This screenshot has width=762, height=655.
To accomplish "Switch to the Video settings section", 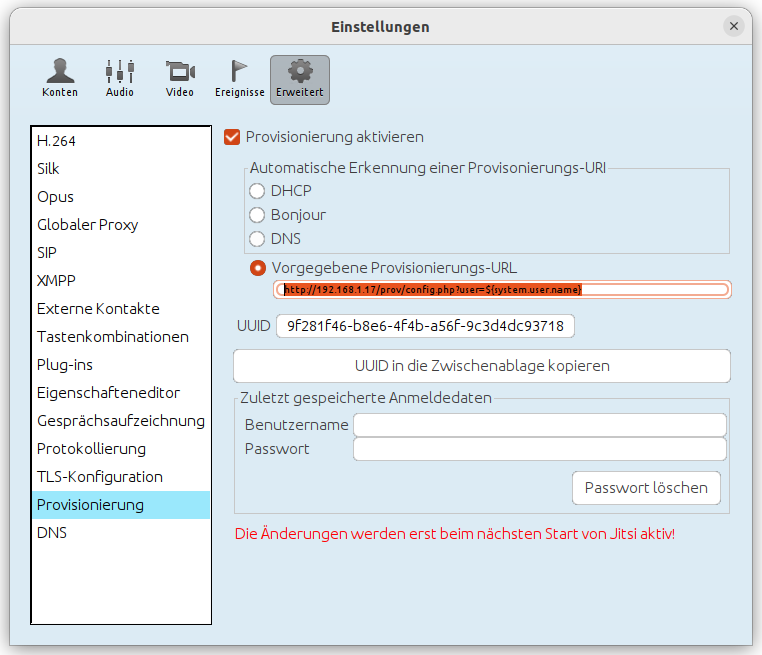I will [180, 78].
